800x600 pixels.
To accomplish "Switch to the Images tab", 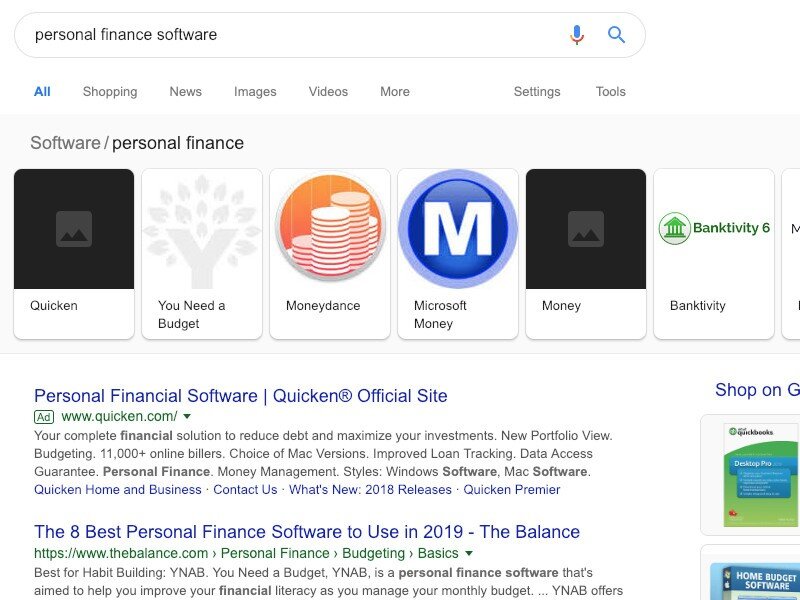I will 255,92.
